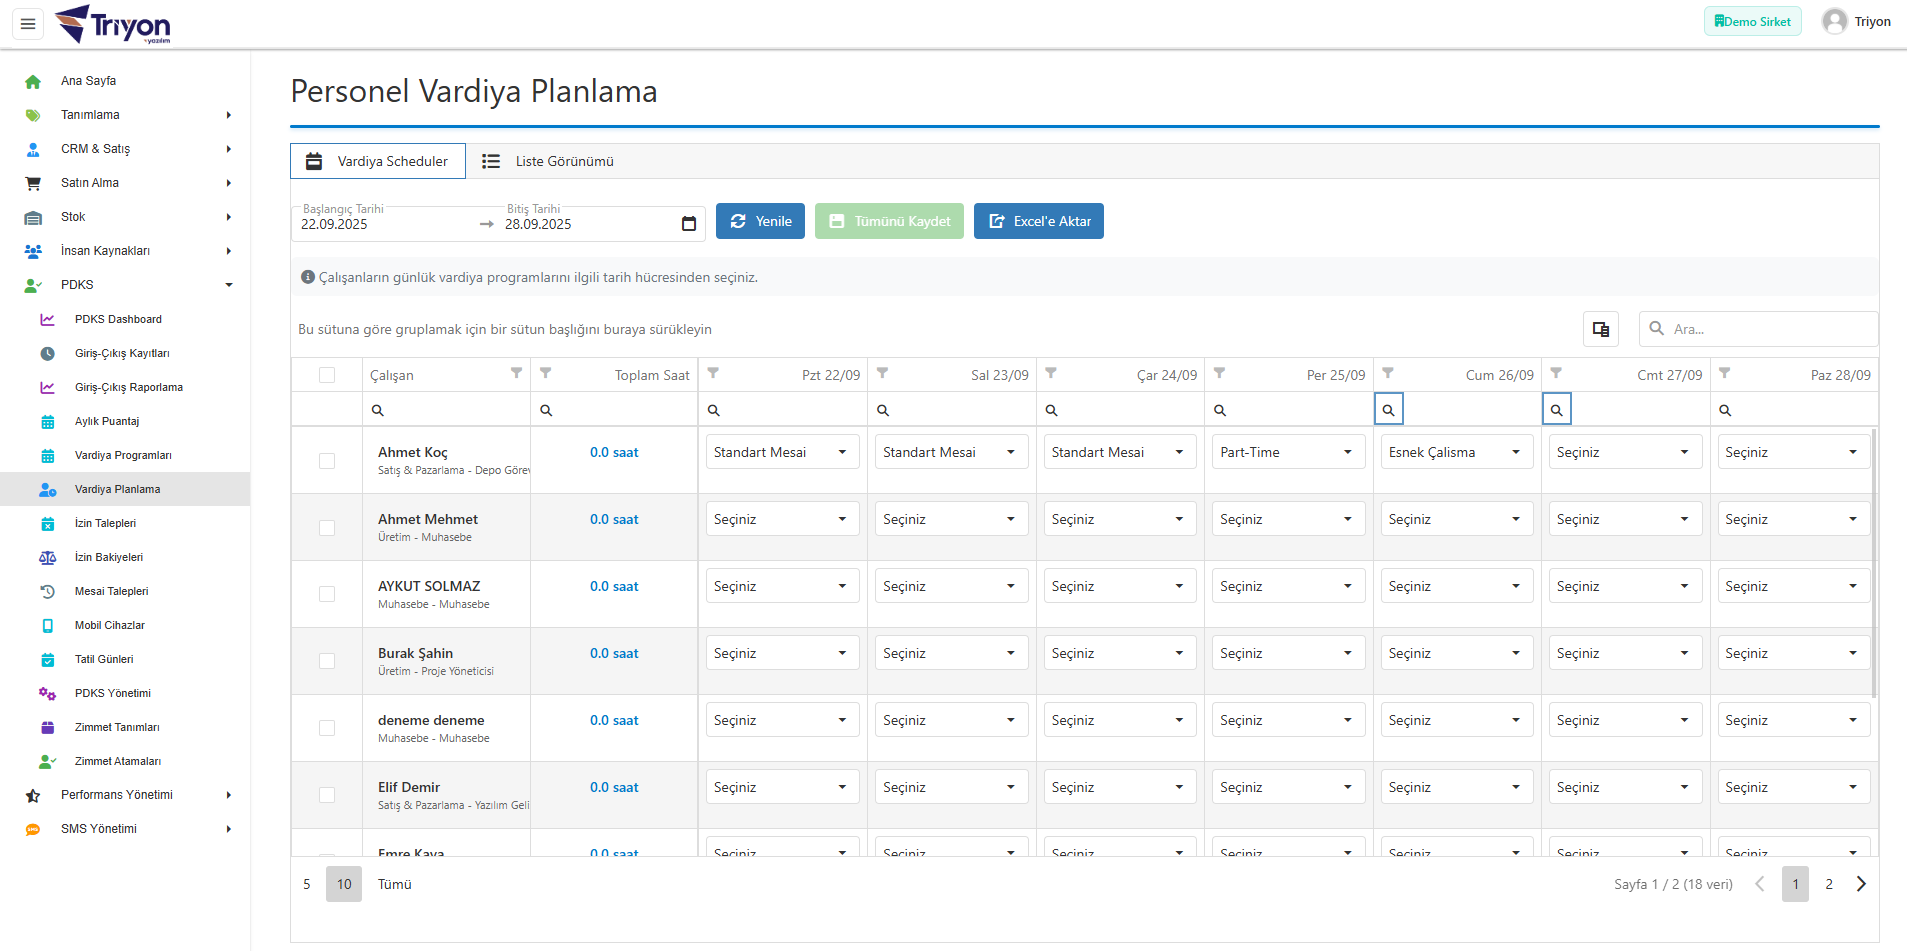Click the column chooser icon
This screenshot has height=951, width=1907.
[1600, 329]
